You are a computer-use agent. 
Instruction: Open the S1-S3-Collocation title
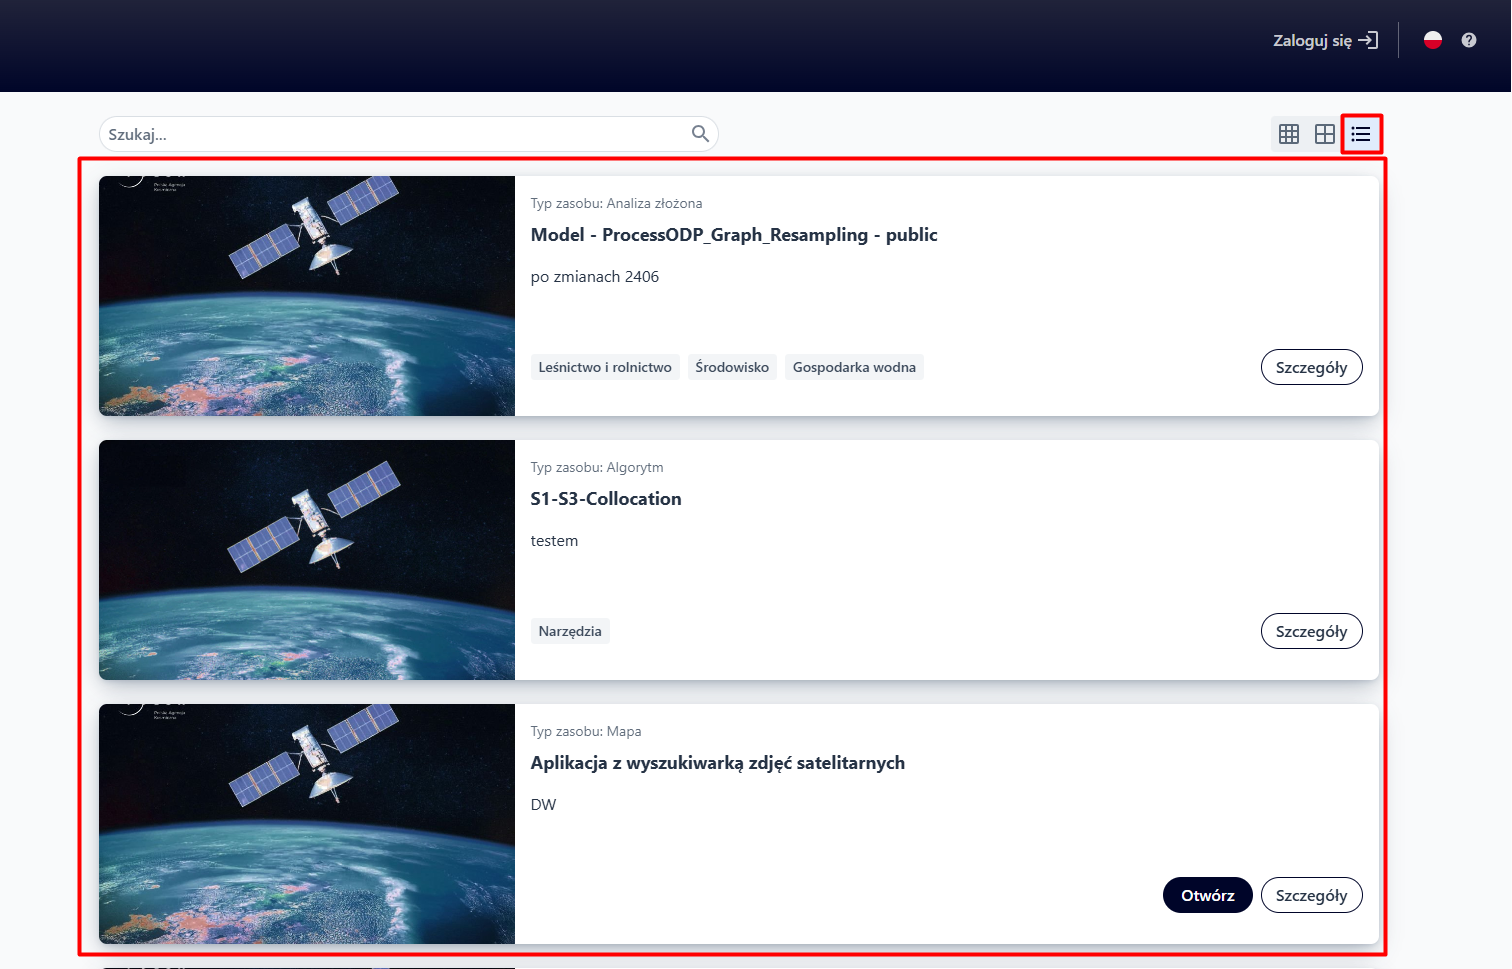(606, 499)
